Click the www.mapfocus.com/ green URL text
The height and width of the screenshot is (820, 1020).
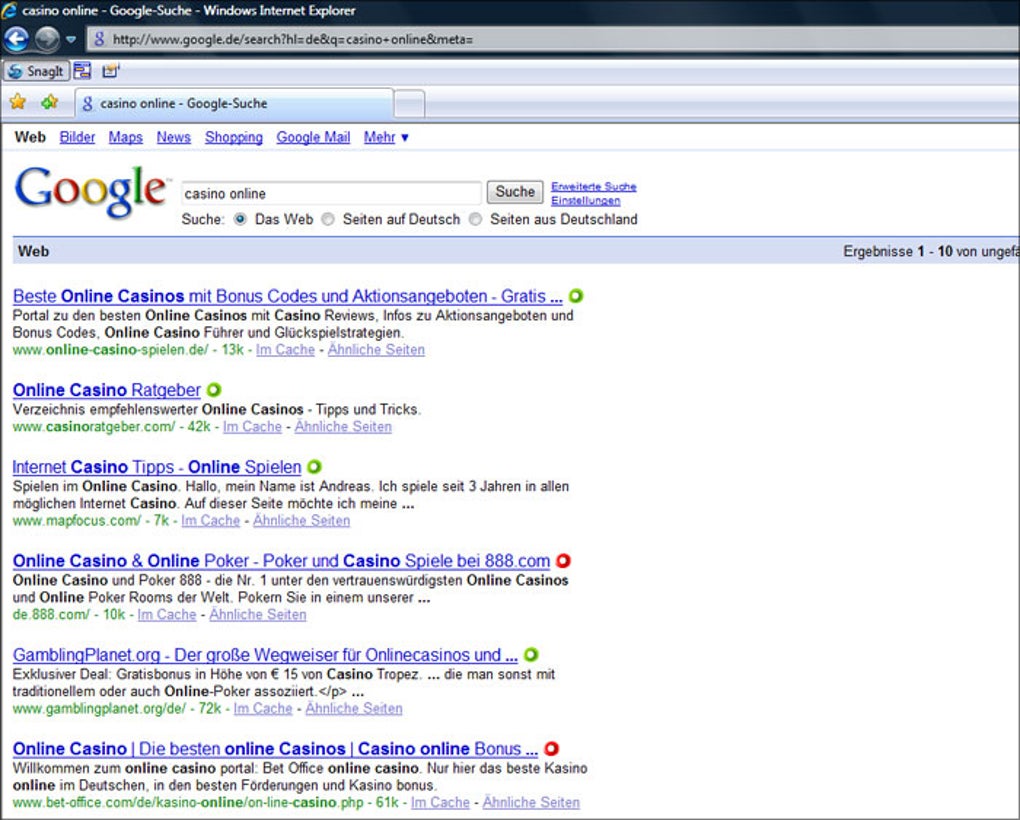pos(77,521)
